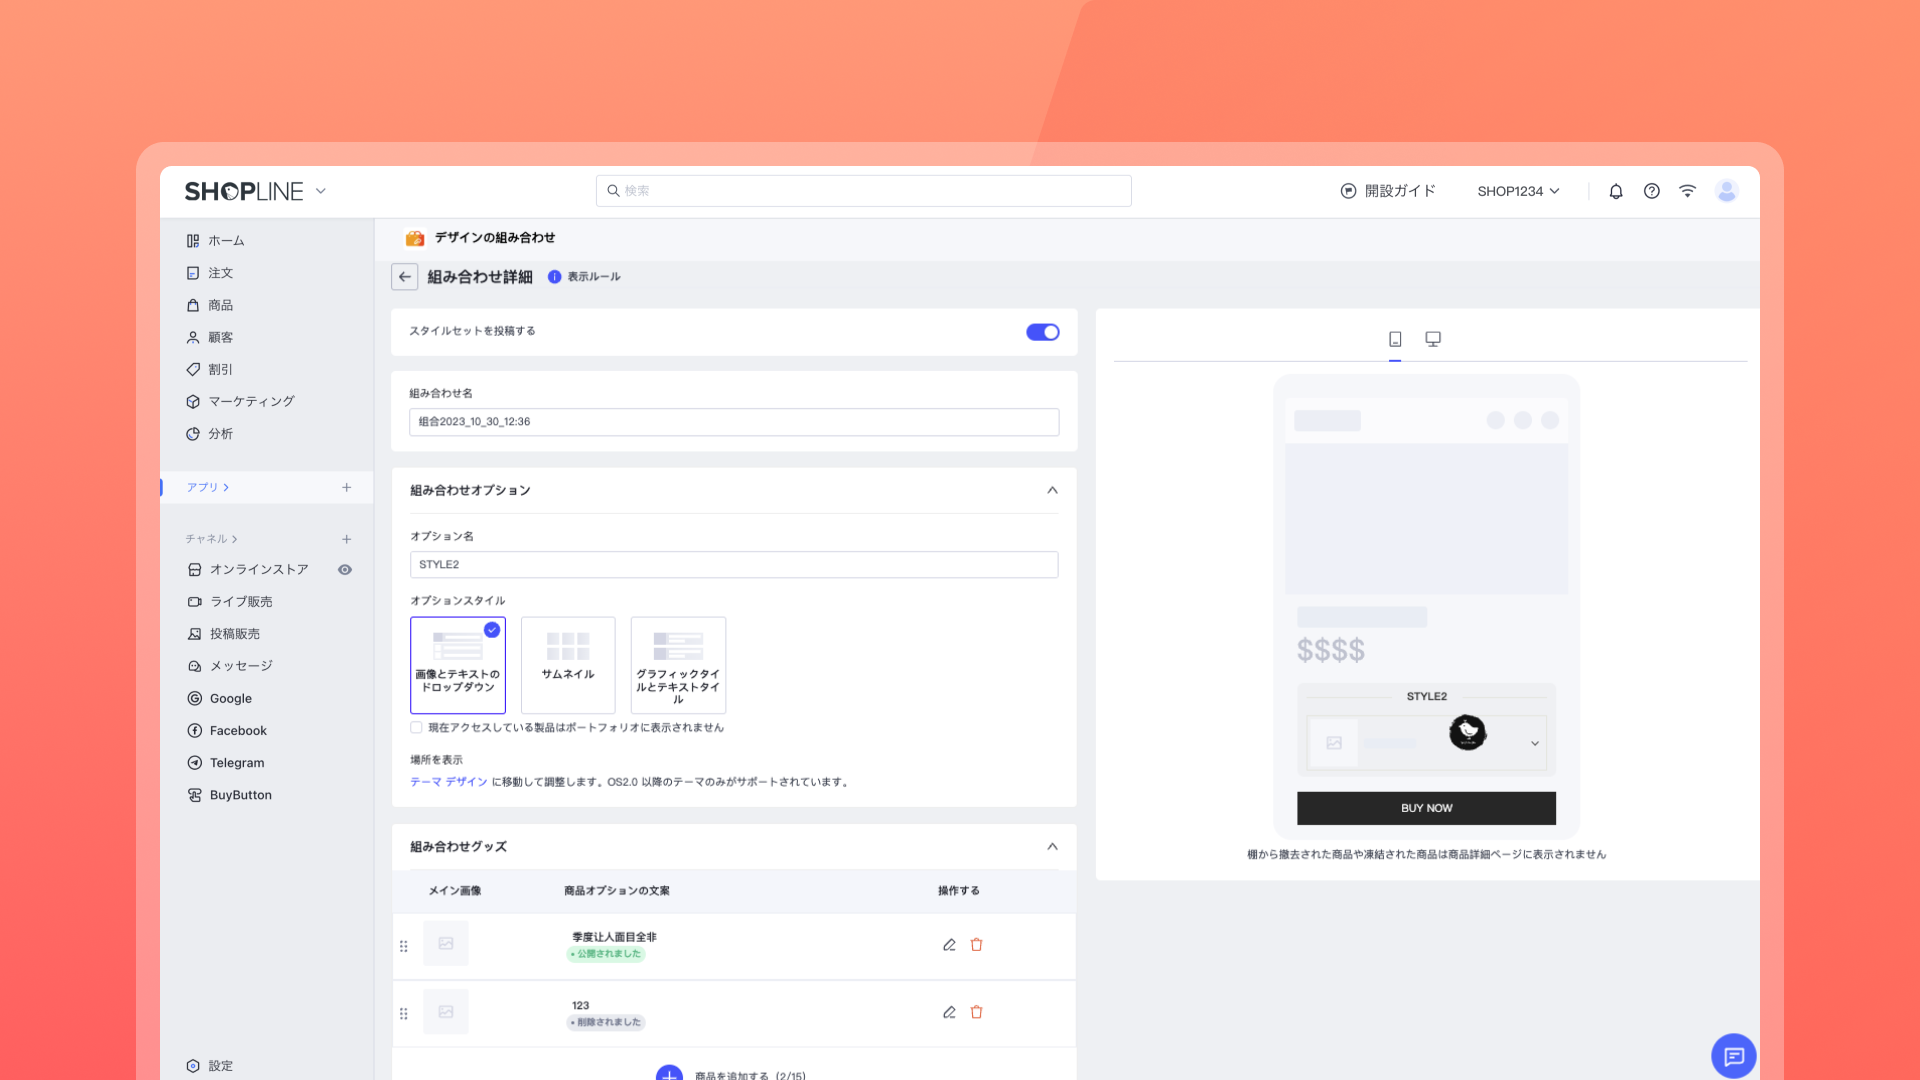Select the サムネイル option style
The image size is (1920, 1080).
pos(567,664)
